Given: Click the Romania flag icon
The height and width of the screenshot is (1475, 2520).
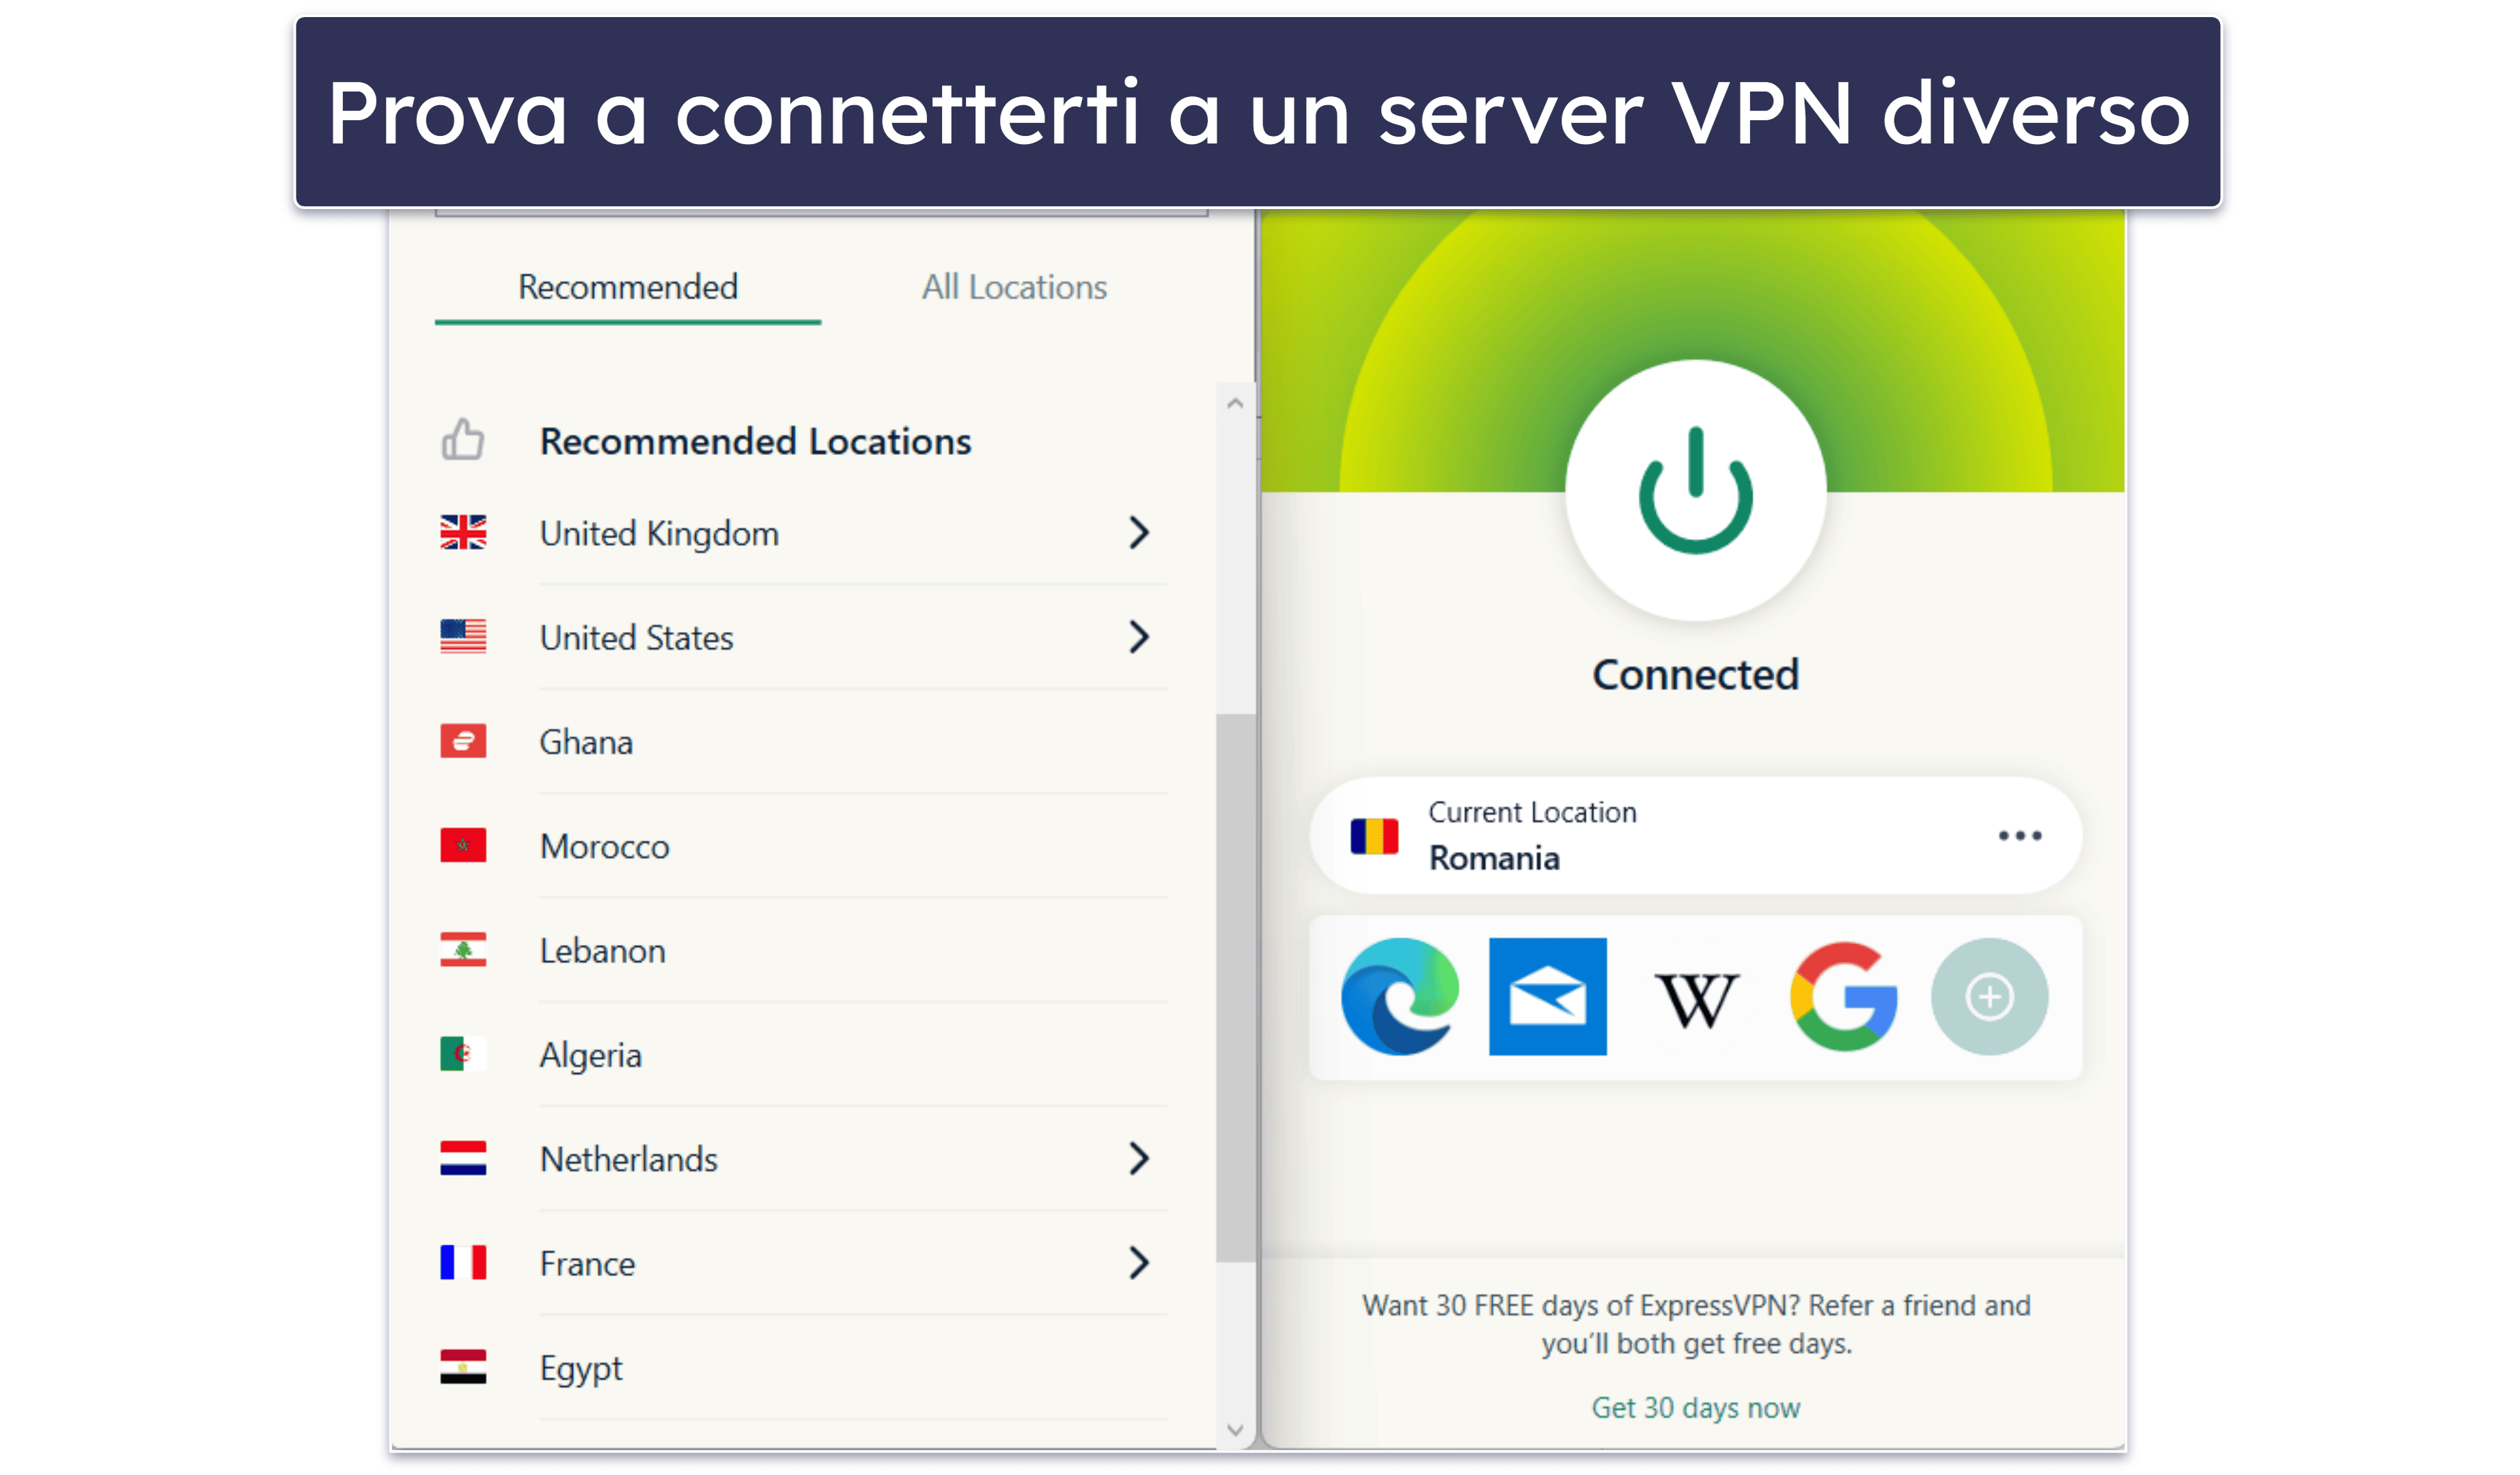Looking at the screenshot, I should (1374, 836).
